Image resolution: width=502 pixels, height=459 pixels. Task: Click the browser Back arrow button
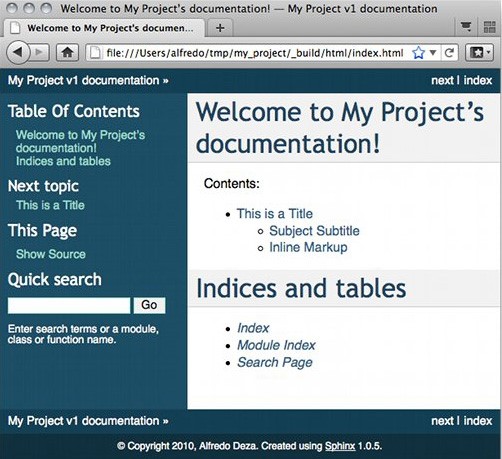(18, 52)
